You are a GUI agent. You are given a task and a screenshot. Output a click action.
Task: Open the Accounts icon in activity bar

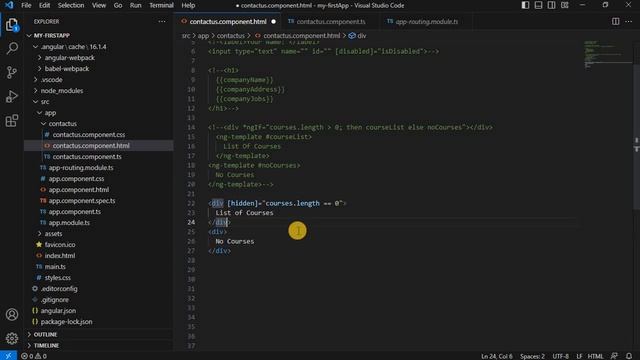click(x=12, y=314)
